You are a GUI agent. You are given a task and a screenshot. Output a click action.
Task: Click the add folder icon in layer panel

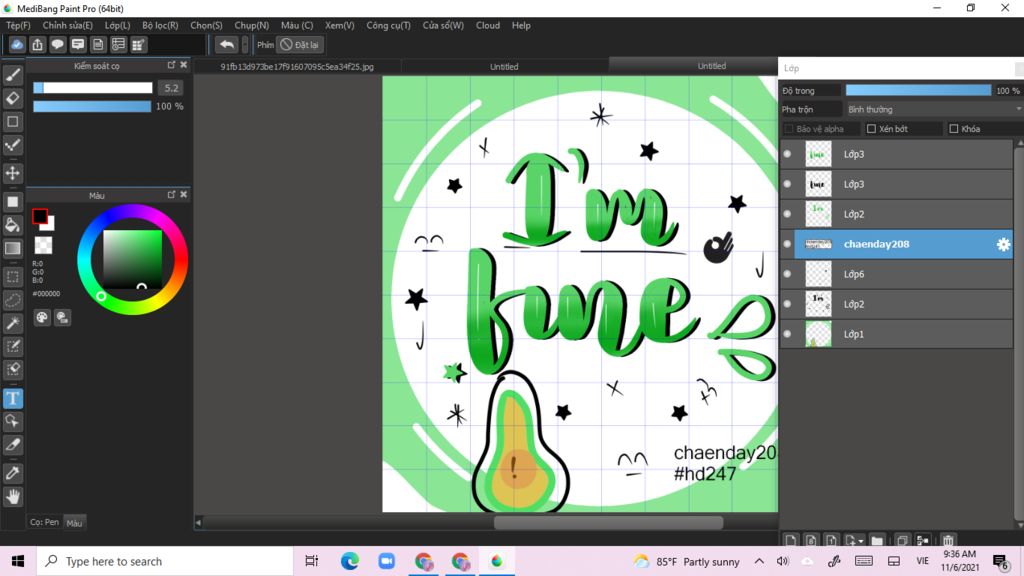[877, 540]
